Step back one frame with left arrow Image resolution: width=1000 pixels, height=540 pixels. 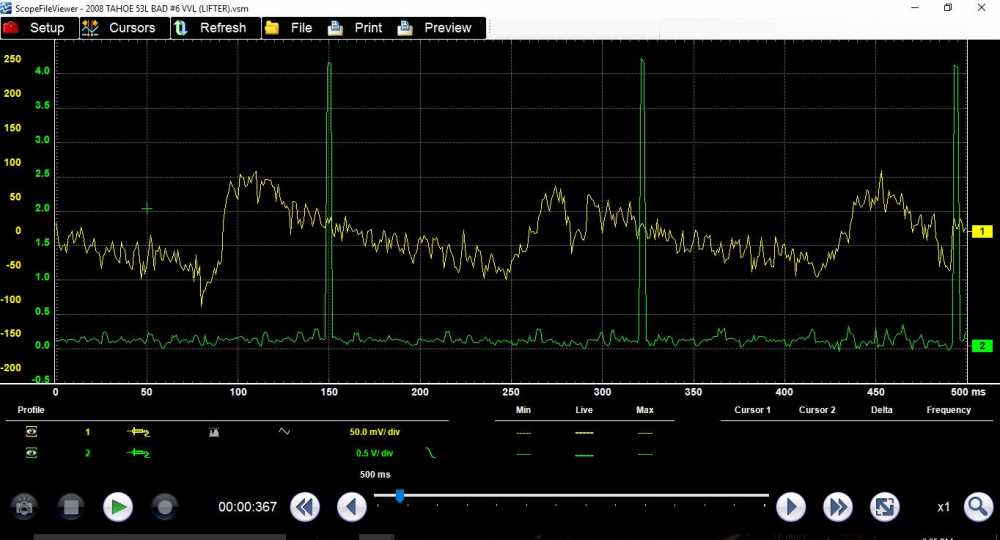click(x=351, y=507)
